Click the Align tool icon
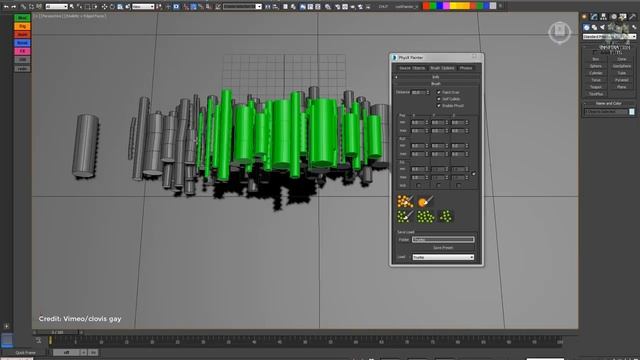 (x=276, y=7)
